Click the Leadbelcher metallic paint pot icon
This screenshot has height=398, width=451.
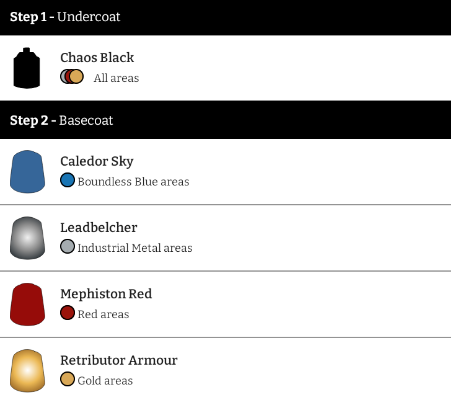(27, 238)
